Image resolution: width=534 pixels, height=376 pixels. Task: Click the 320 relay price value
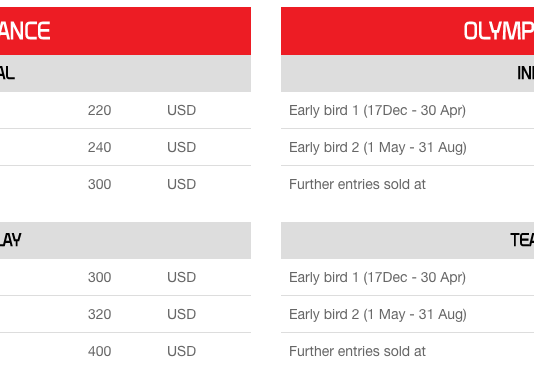pyautogui.click(x=99, y=314)
